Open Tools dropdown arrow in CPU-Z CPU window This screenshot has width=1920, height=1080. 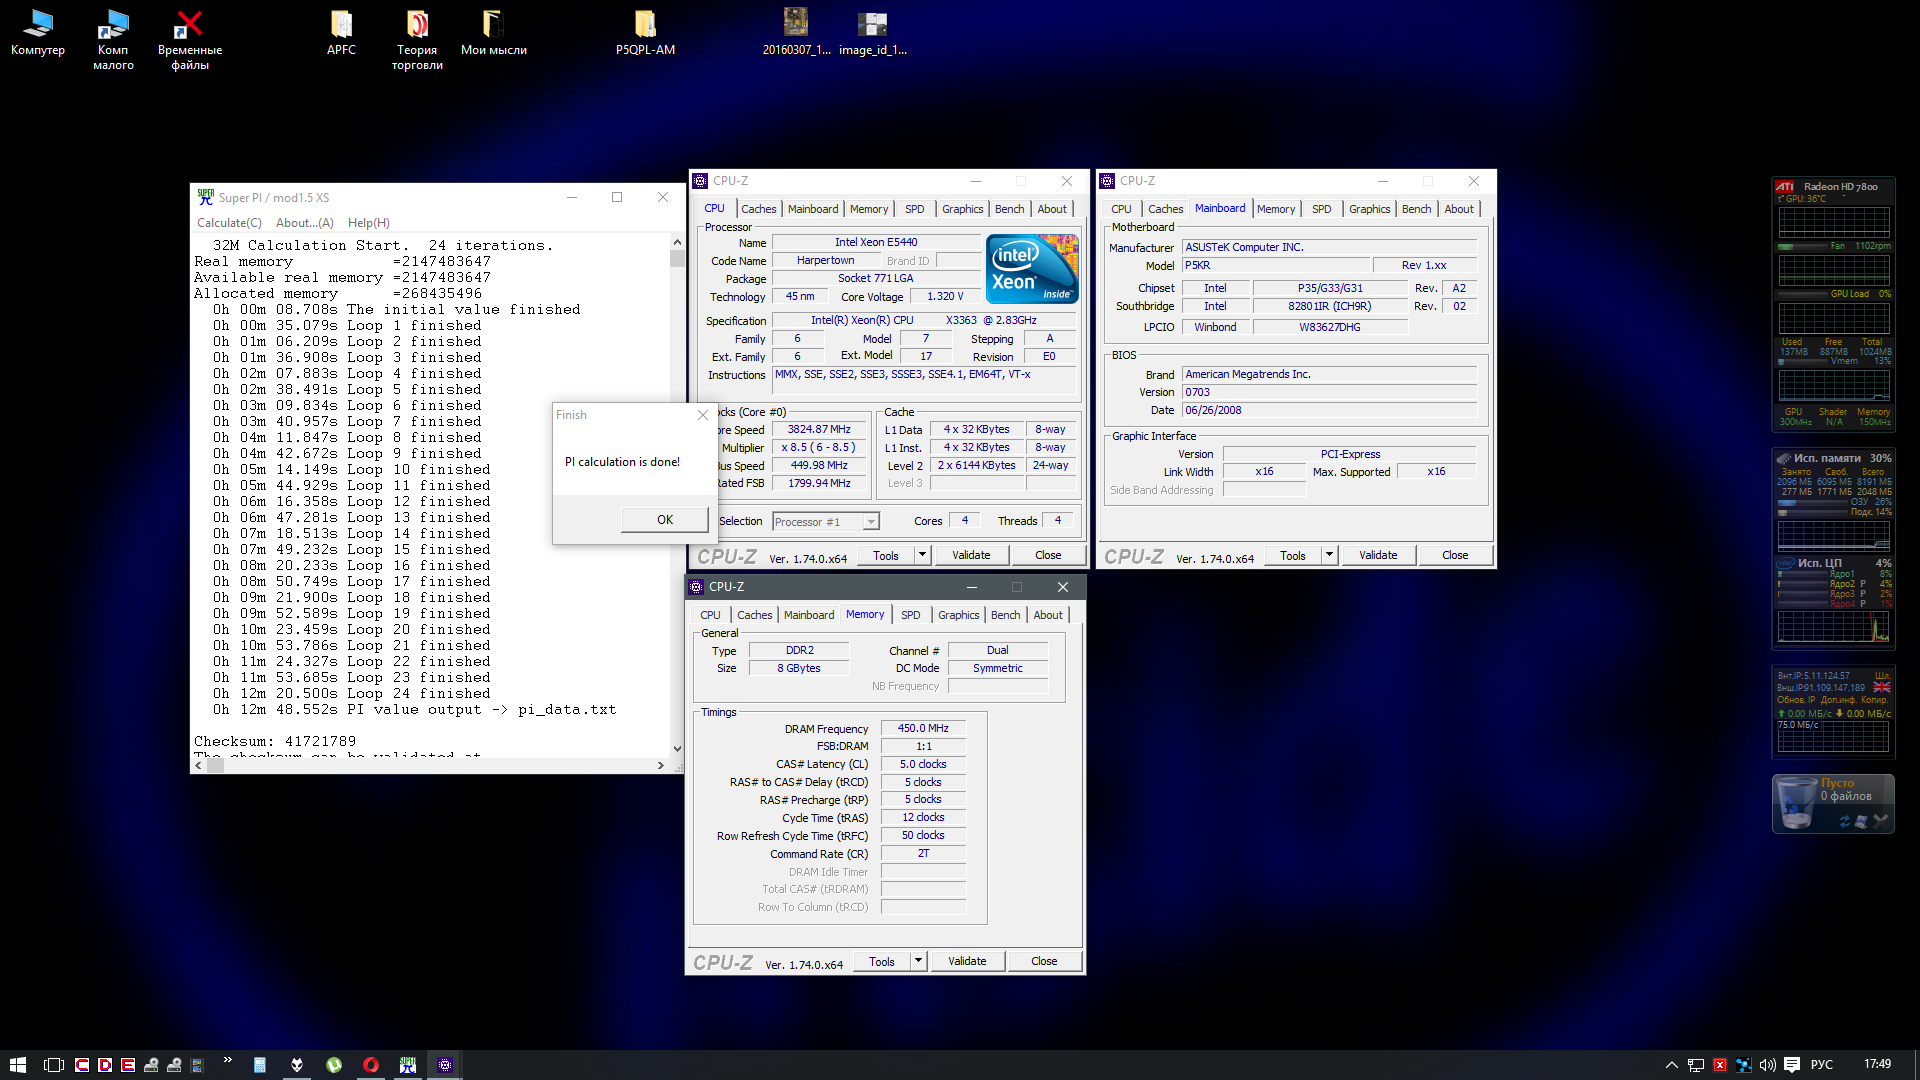coord(922,555)
